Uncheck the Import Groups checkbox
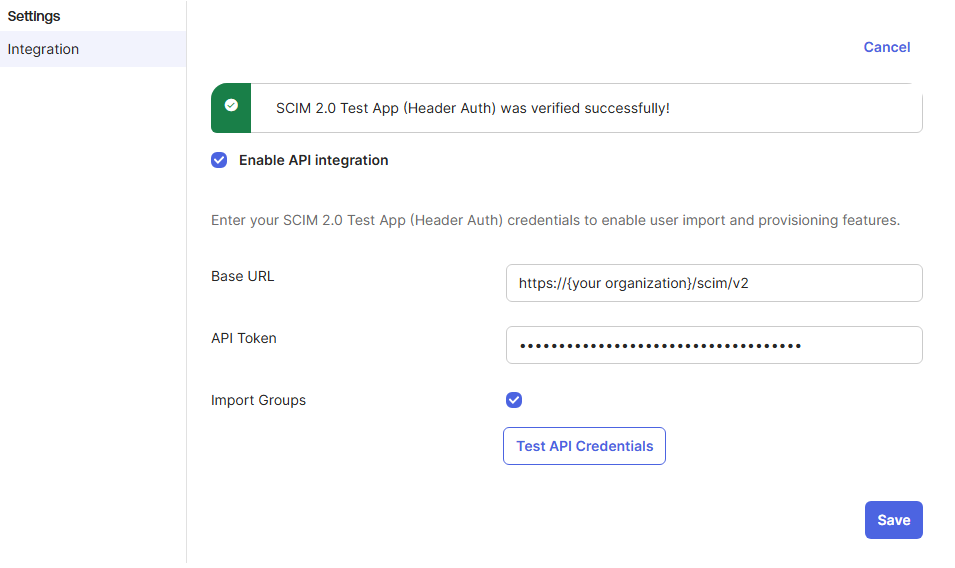This screenshot has height=568, width=955. pyautogui.click(x=514, y=400)
